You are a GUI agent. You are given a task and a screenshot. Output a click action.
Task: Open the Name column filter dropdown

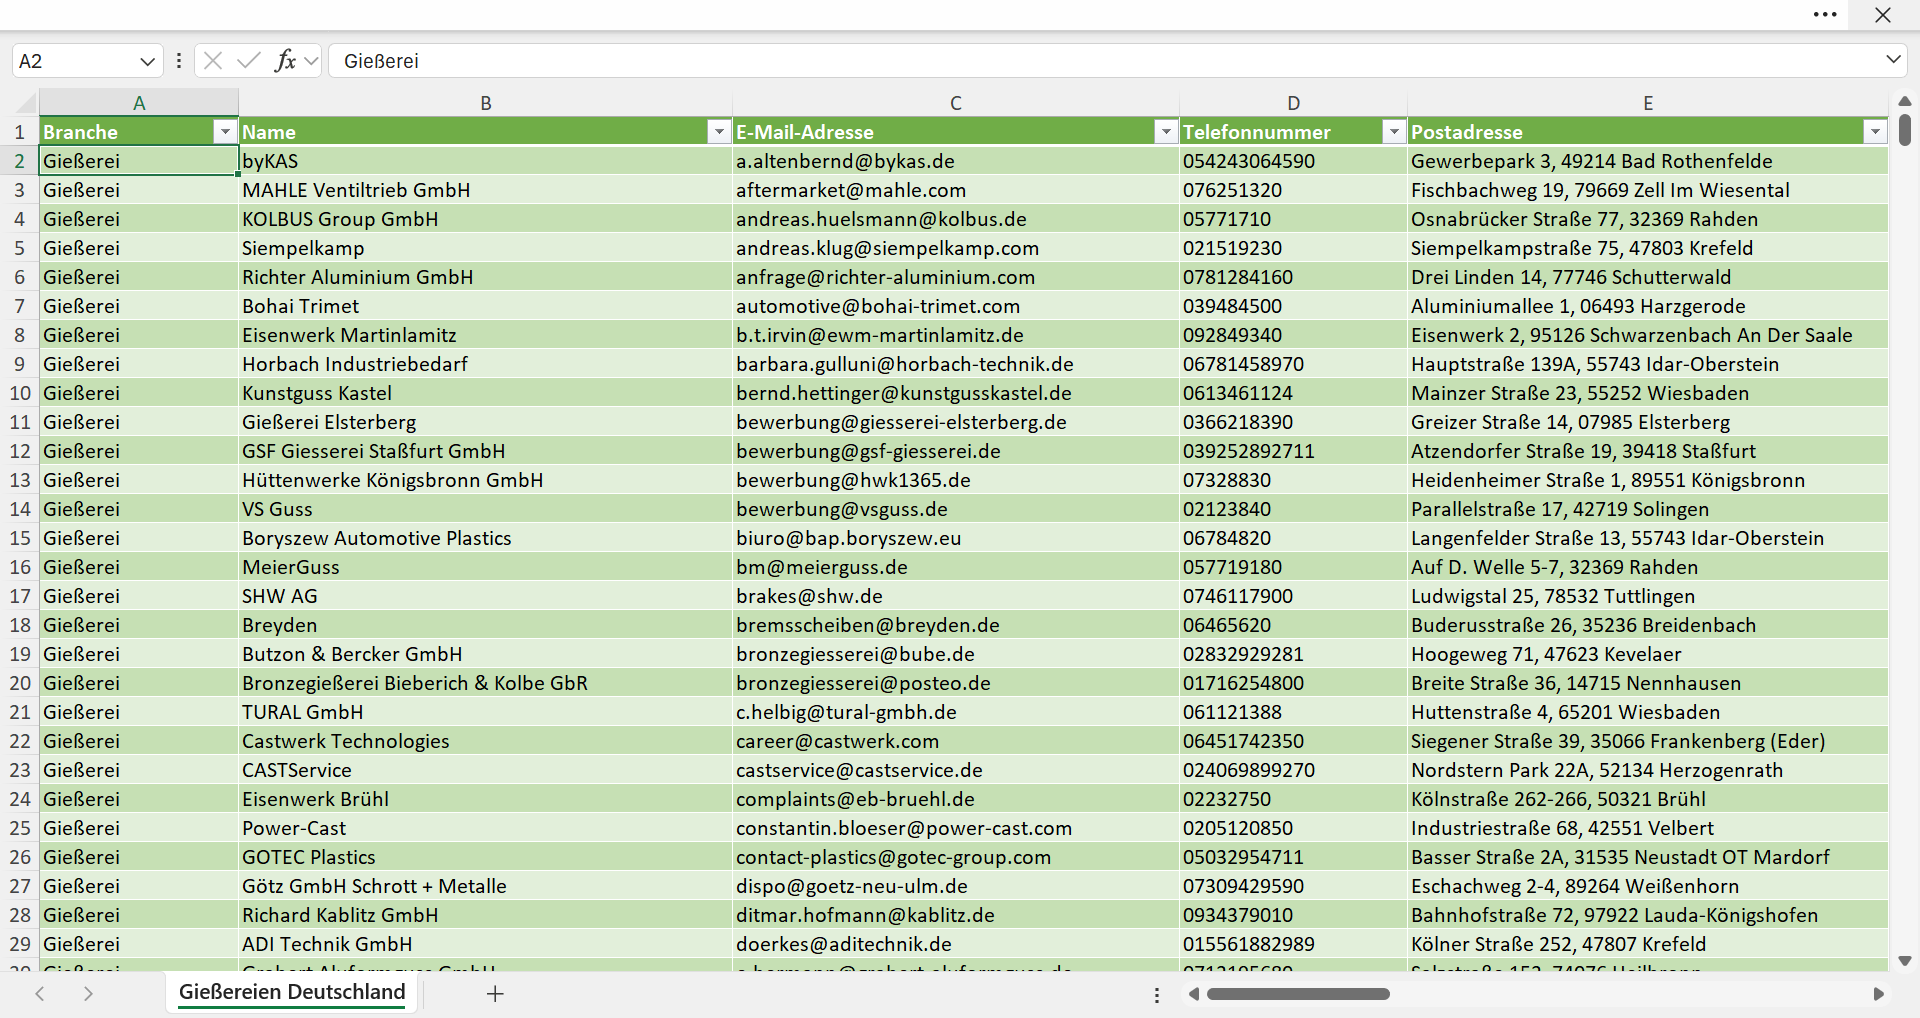pos(719,132)
